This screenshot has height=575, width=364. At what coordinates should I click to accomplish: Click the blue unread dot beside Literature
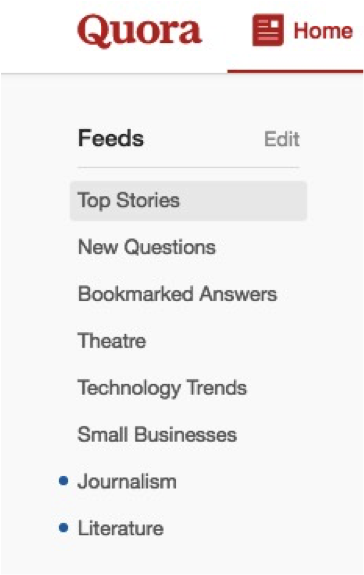pyautogui.click(x=63, y=528)
